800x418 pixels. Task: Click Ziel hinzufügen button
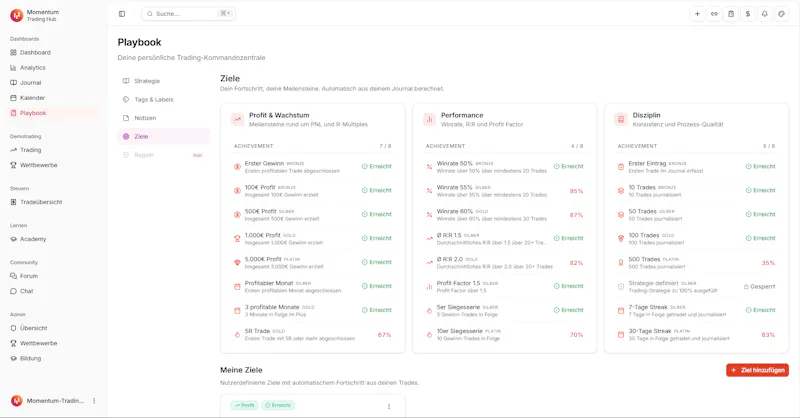(x=757, y=370)
